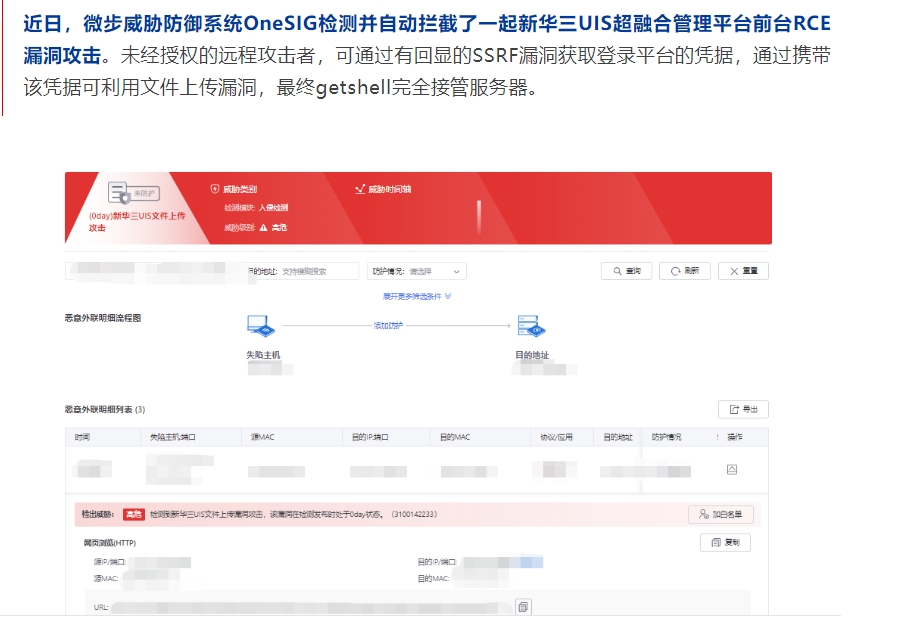Click the 威胁类别 heading in red banner
The width and height of the screenshot is (916, 624).
pos(240,189)
